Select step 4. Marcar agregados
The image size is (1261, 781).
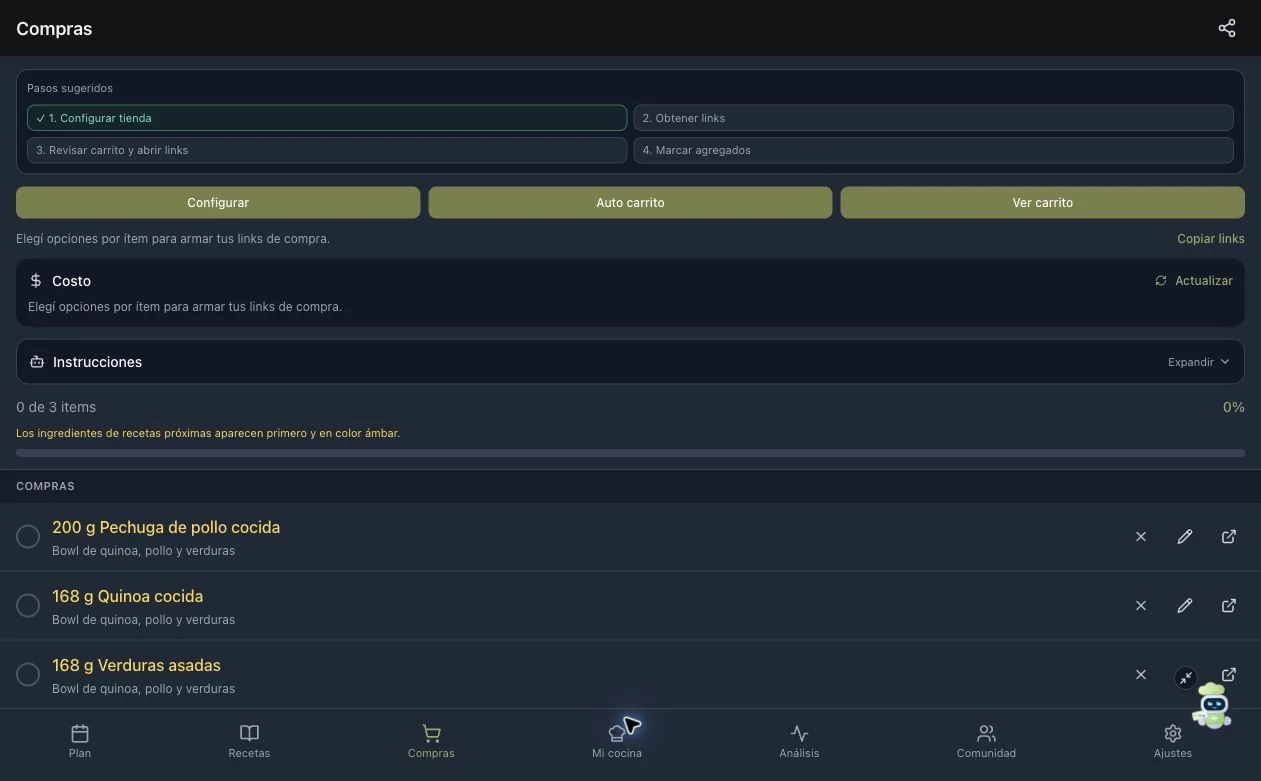[x=933, y=150]
